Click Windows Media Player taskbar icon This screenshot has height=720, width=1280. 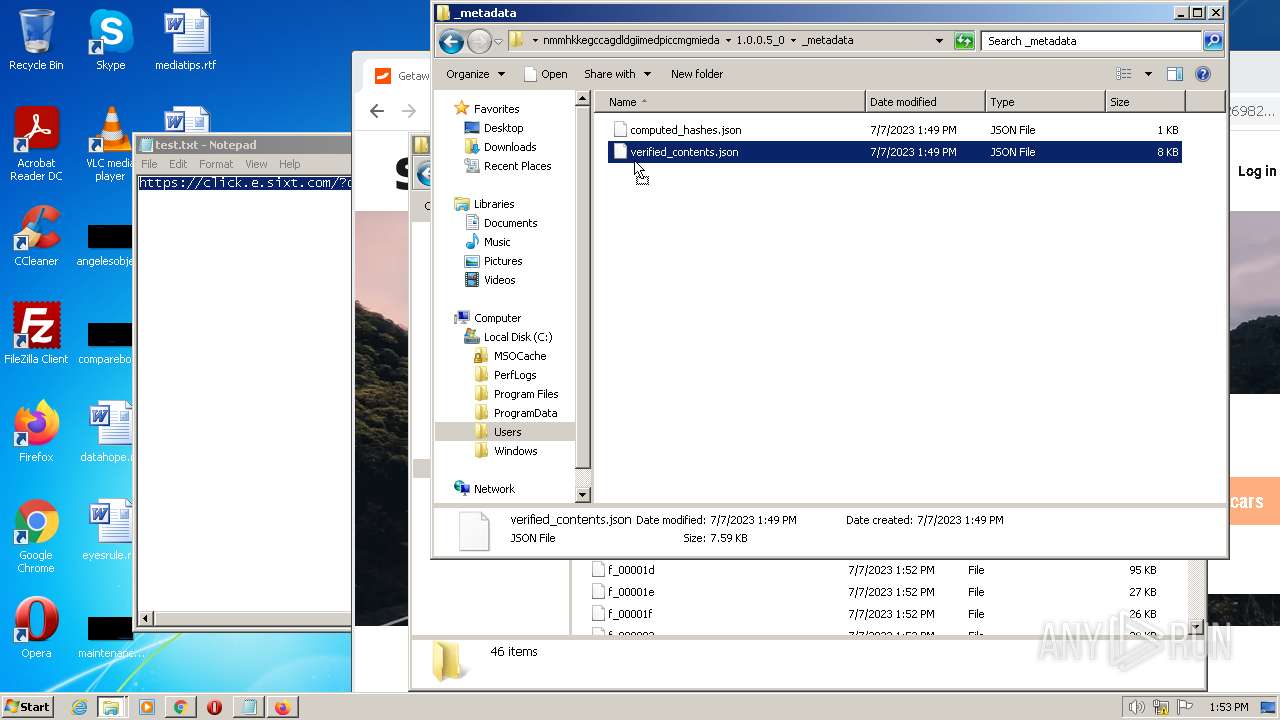[x=146, y=707]
